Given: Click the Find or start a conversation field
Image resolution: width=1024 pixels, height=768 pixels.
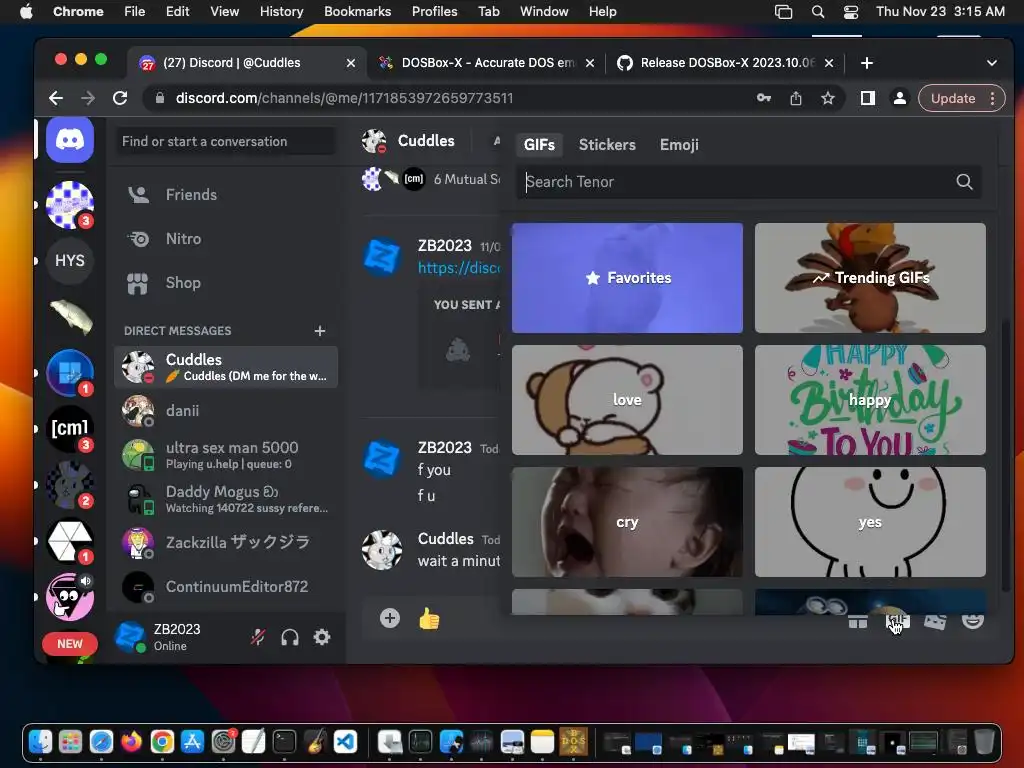Looking at the screenshot, I should 226,141.
